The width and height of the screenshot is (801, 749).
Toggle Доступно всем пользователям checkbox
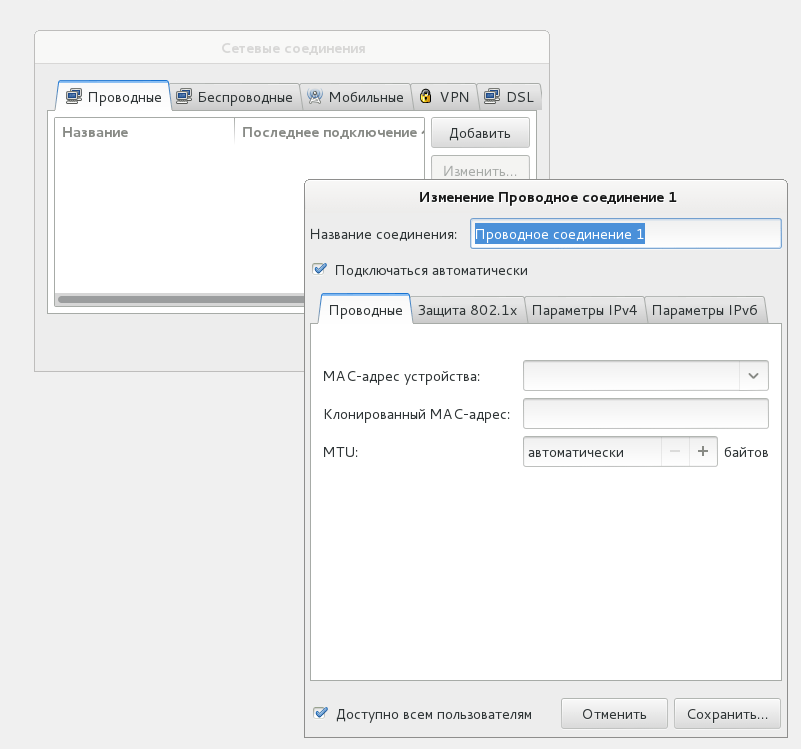point(320,713)
